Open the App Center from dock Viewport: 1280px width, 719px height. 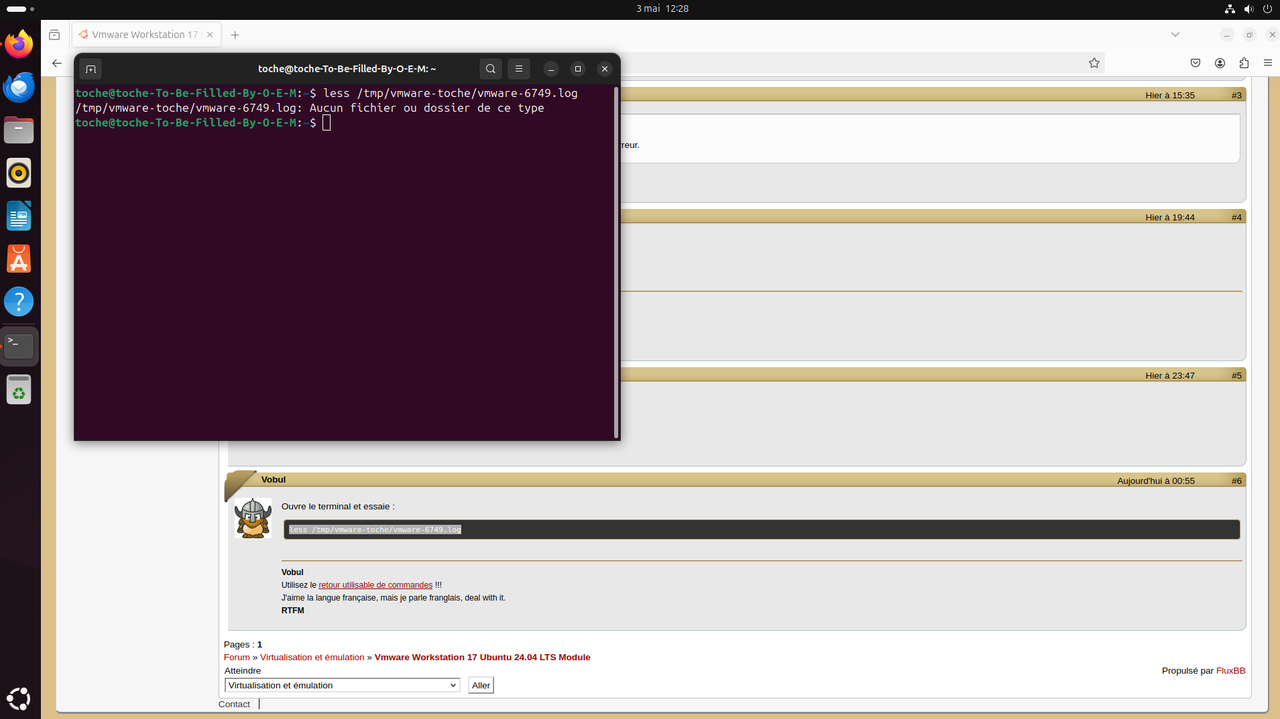point(19,259)
